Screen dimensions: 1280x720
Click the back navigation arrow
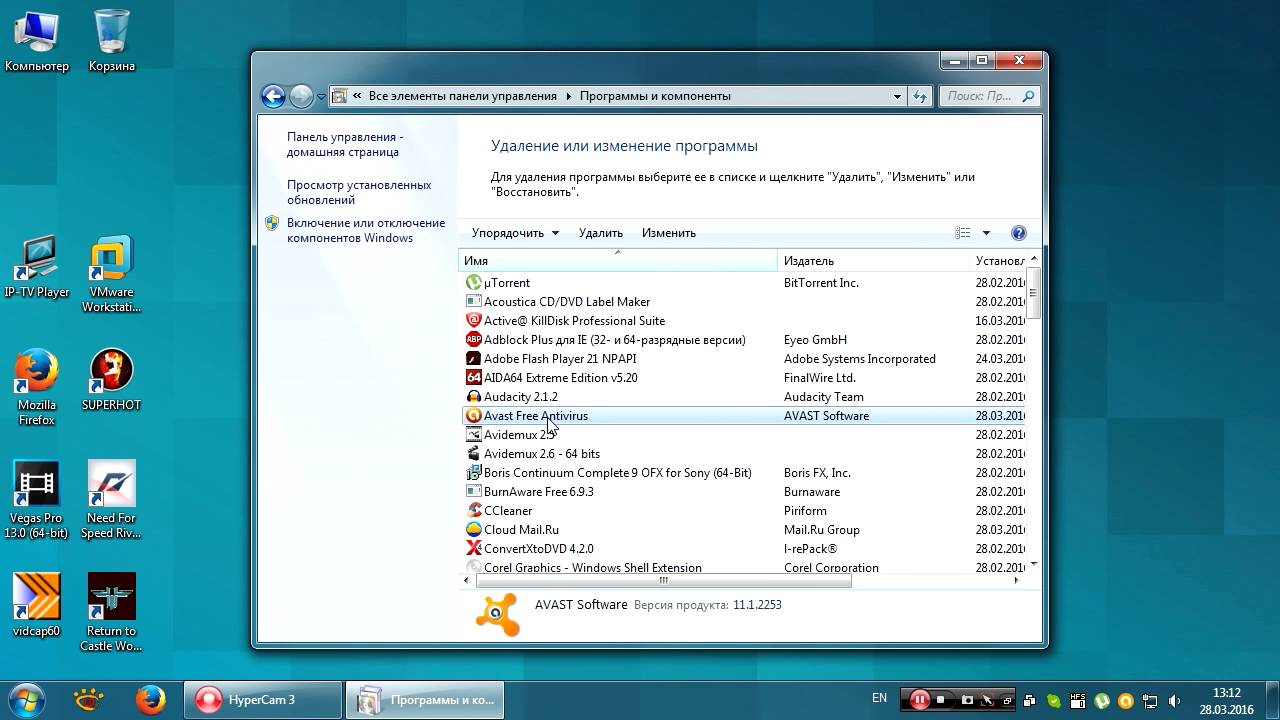(273, 96)
